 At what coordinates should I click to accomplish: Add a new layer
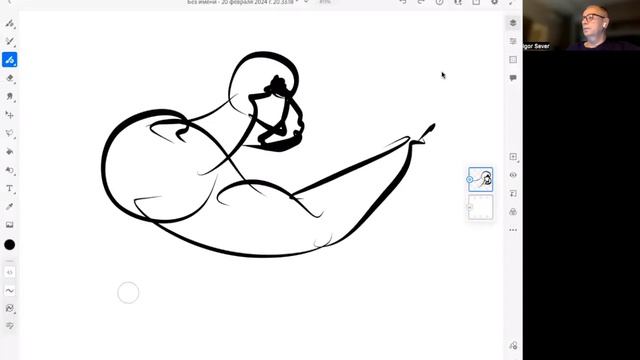[x=513, y=157]
